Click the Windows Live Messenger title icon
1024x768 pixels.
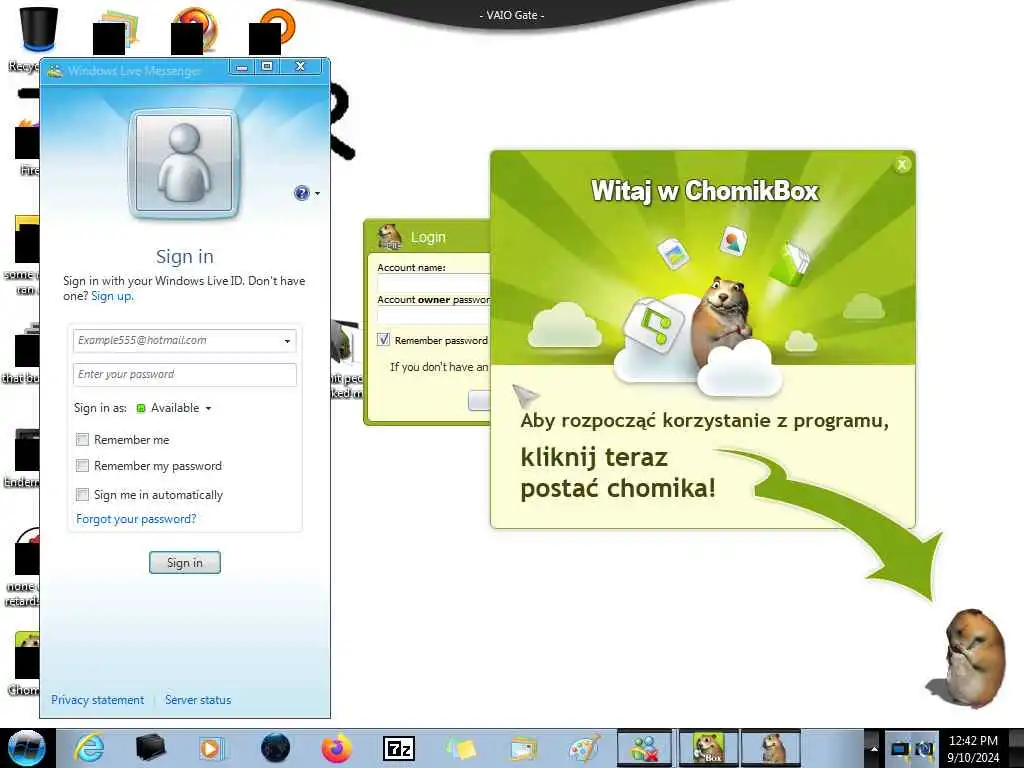[55, 71]
